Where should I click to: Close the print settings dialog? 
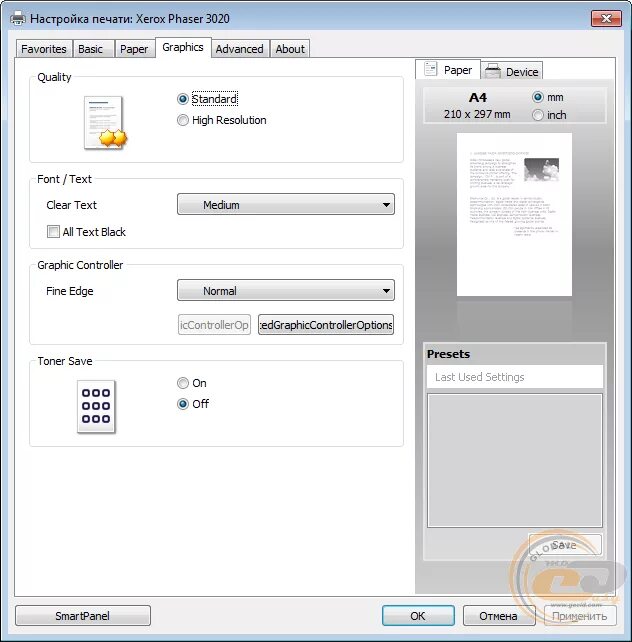click(606, 18)
